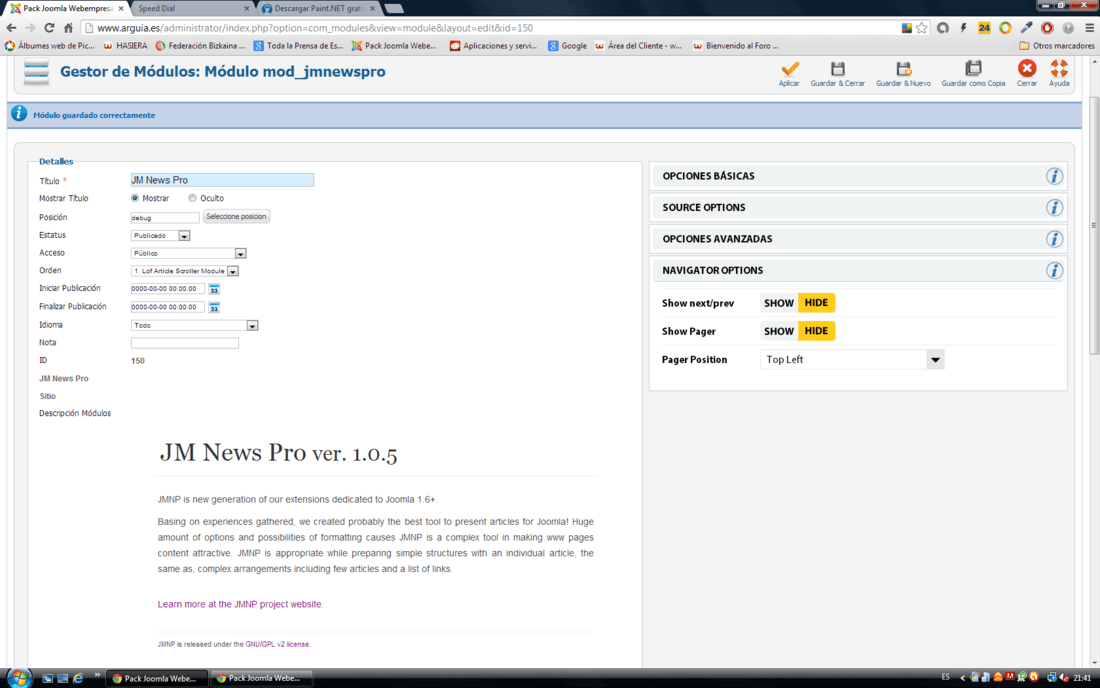The height and width of the screenshot is (688, 1100).
Task: Close the Descargar Paint.NET tab
Action: (373, 8)
